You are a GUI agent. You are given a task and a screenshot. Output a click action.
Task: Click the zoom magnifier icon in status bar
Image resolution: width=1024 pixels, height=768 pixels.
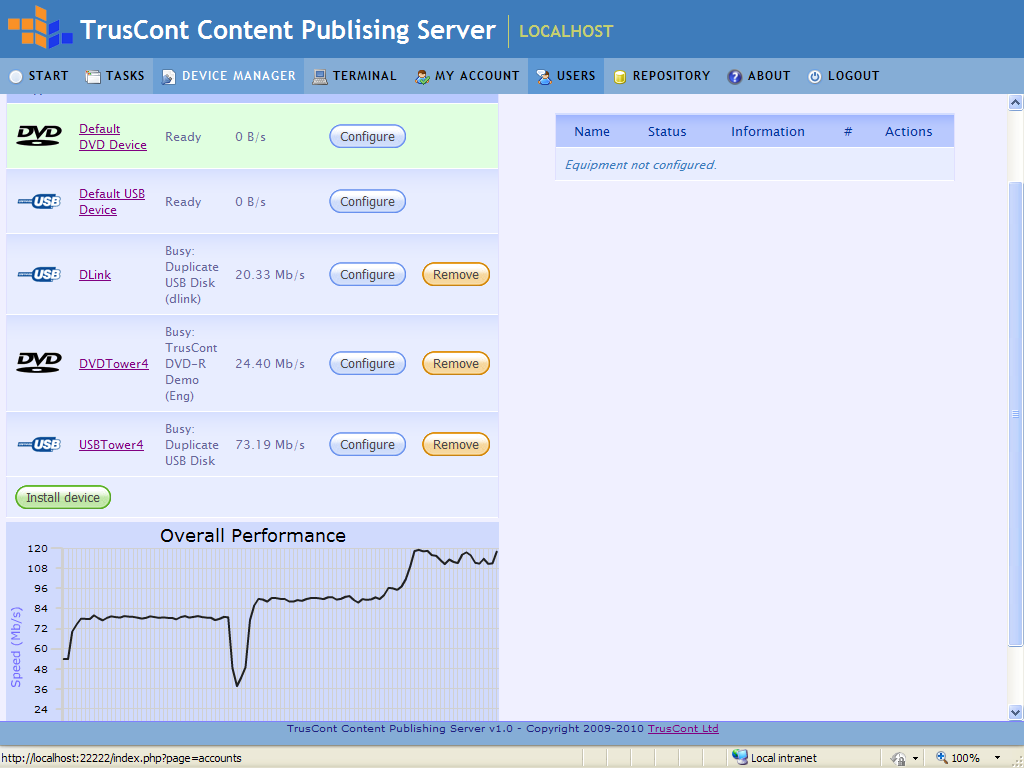coord(942,758)
